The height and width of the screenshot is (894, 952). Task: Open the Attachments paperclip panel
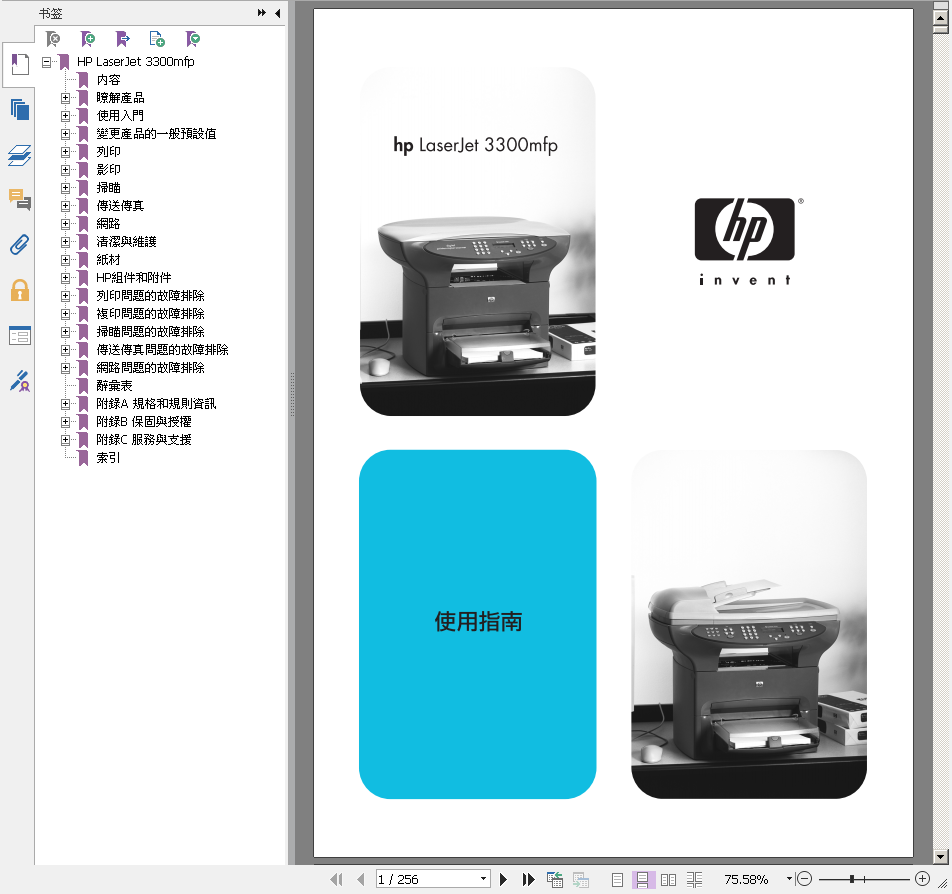pyautogui.click(x=19, y=245)
